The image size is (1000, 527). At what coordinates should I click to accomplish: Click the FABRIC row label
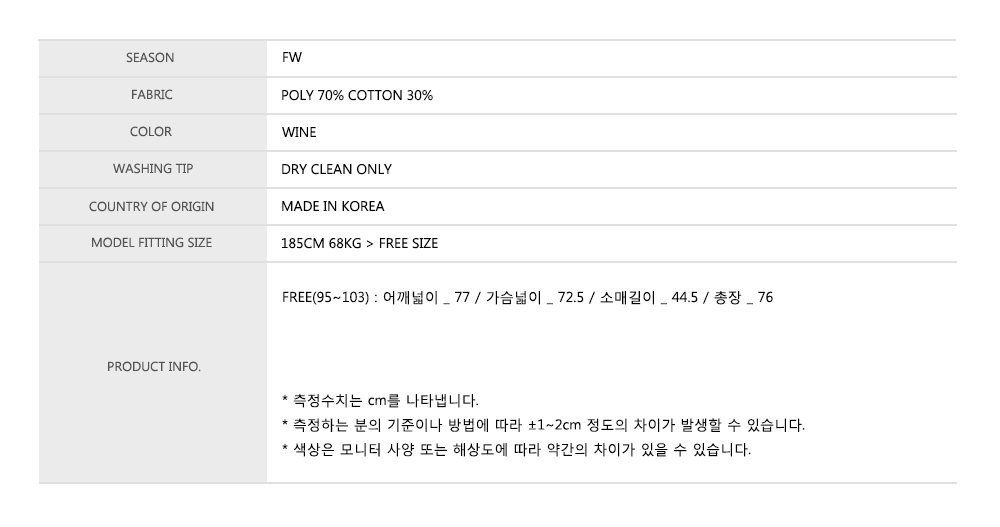pos(151,95)
